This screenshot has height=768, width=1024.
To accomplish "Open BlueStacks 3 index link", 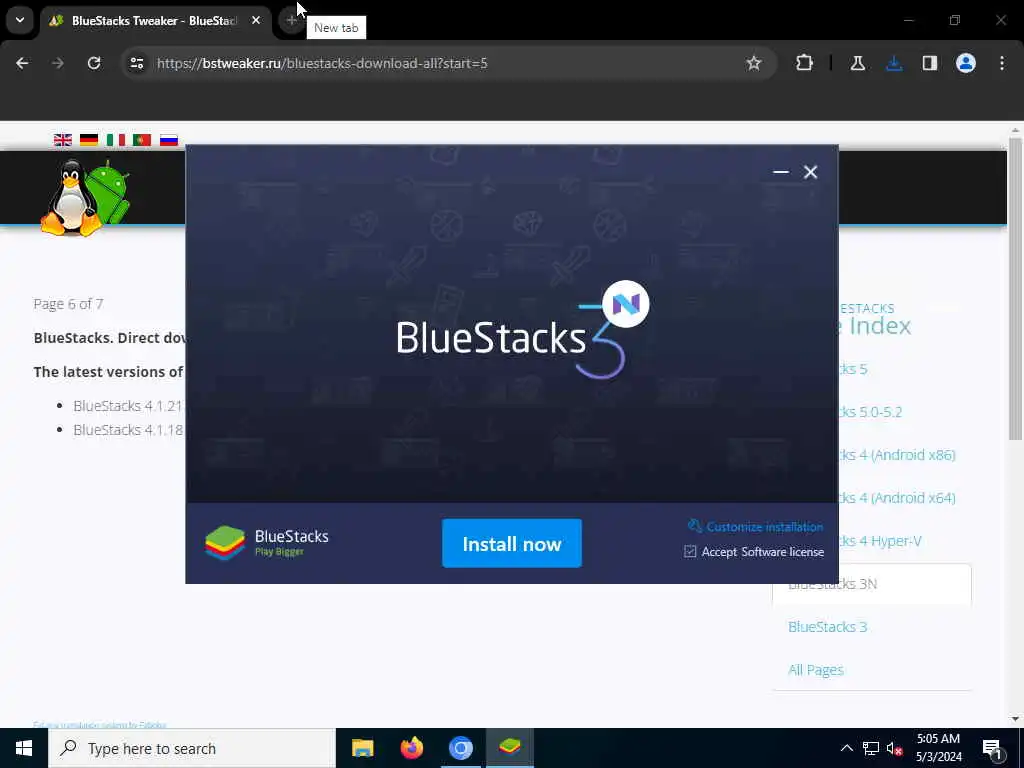I will (827, 627).
